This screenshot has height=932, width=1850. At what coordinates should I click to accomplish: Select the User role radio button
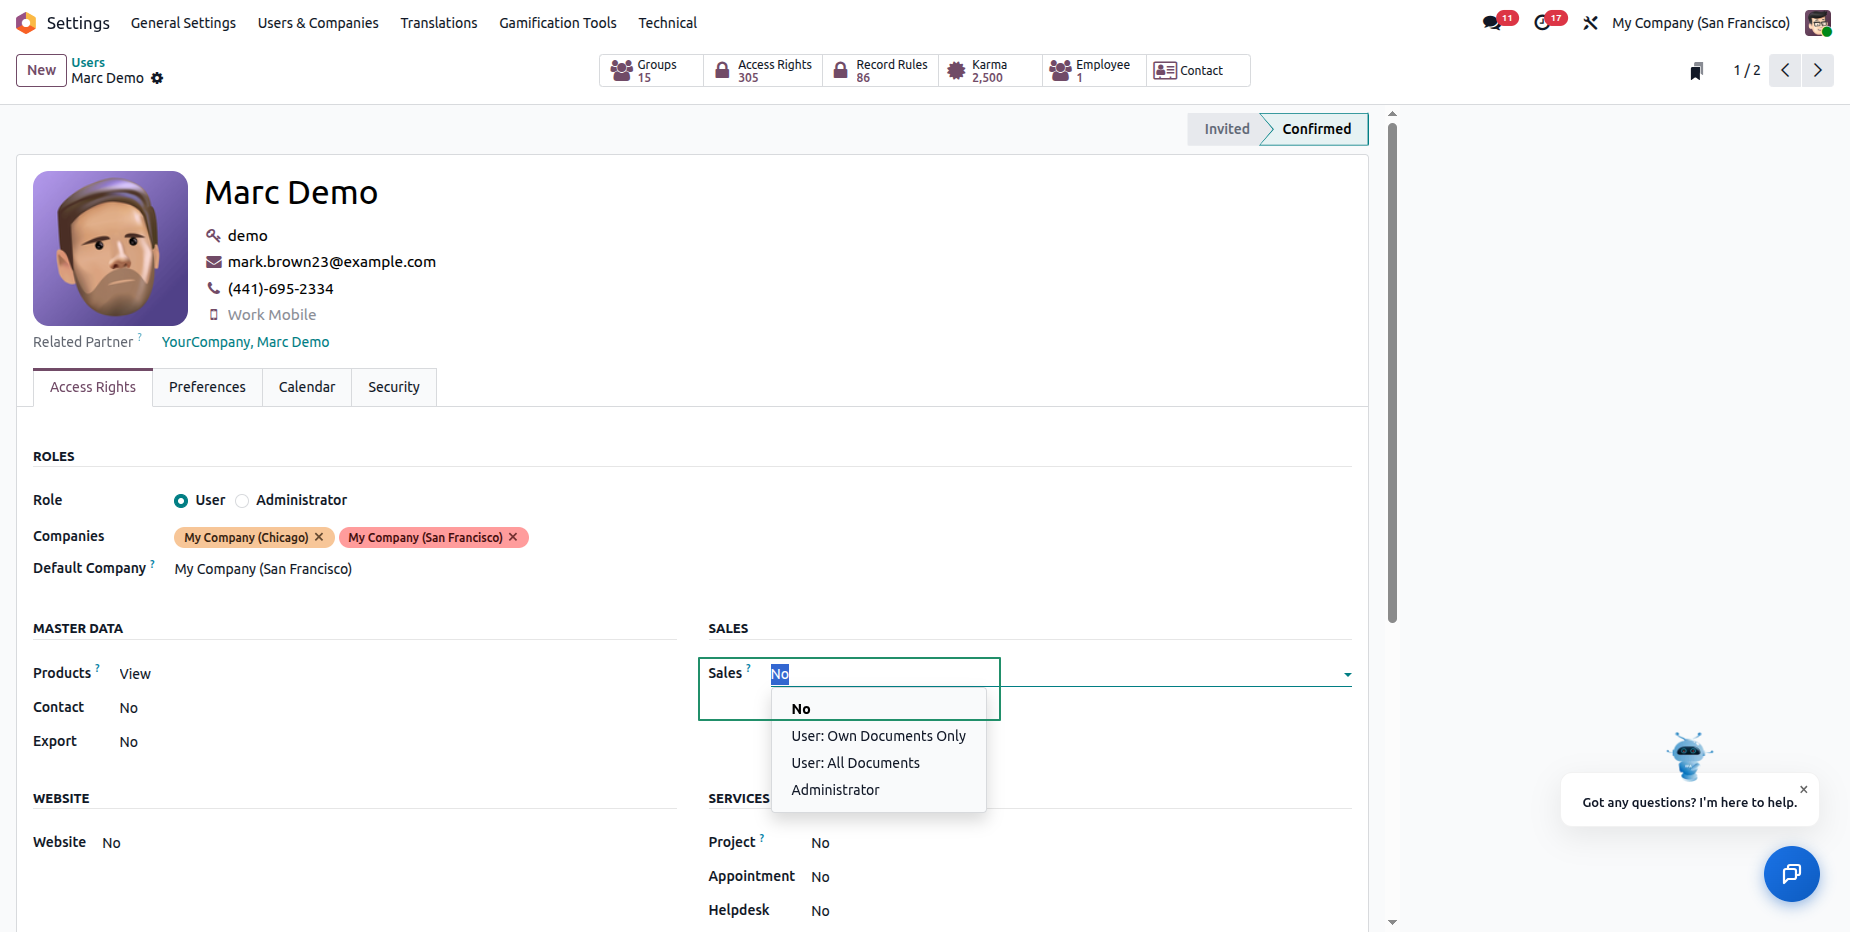pos(181,501)
